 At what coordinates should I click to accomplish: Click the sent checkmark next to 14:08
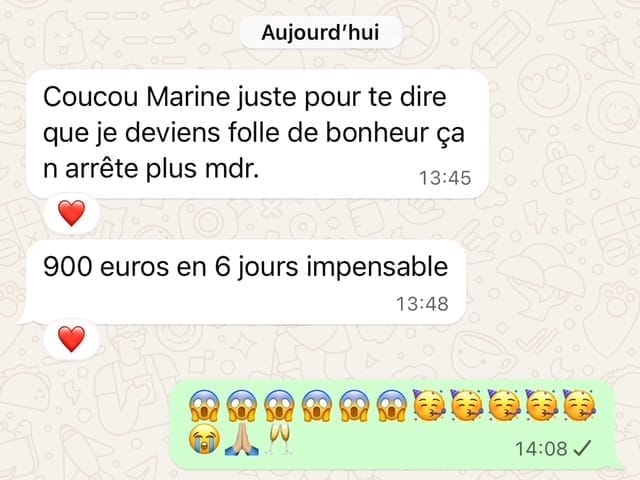point(582,448)
